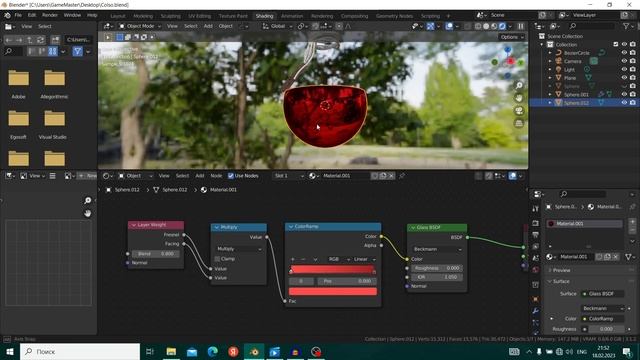
Task: Hide Plane with eye icon
Action: tap(624, 78)
